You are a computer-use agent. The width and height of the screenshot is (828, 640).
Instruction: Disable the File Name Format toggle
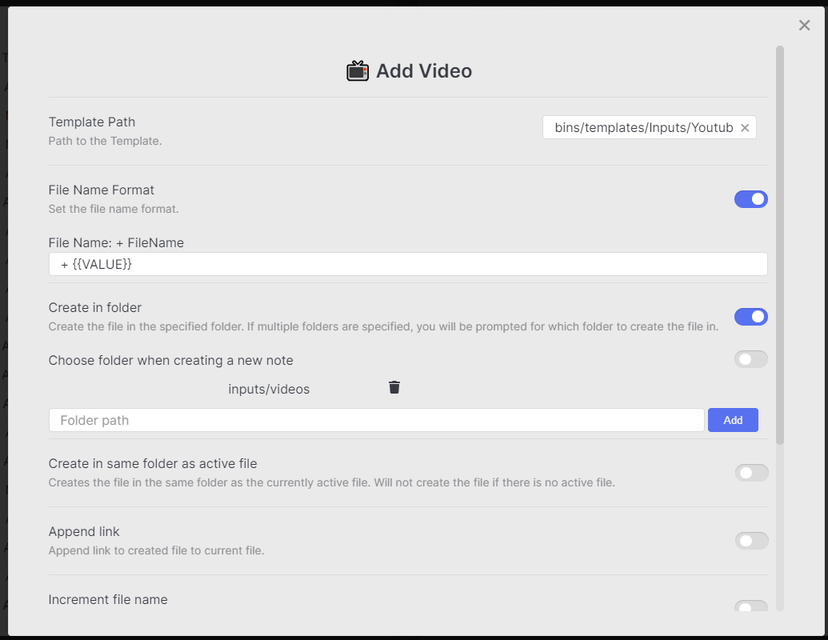[x=751, y=199]
